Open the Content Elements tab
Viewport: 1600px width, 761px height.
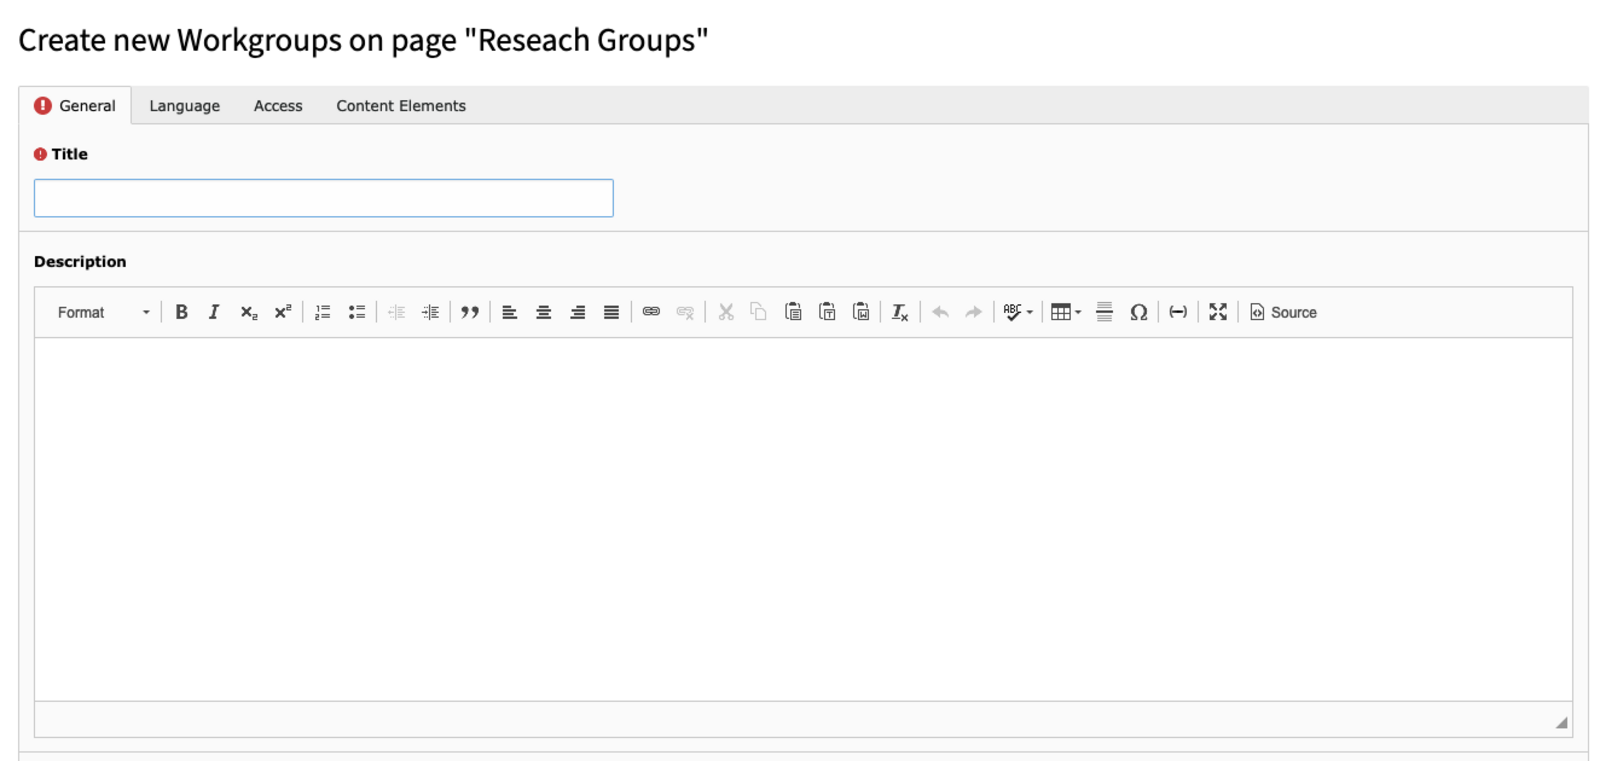point(401,106)
